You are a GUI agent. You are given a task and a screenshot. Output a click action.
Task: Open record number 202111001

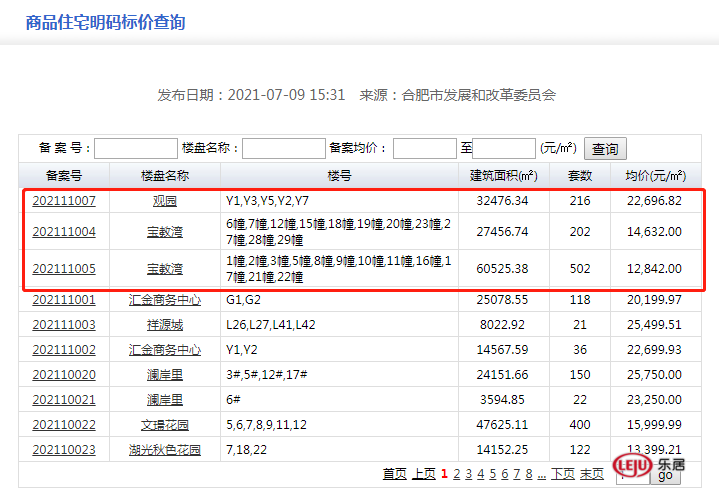point(64,300)
